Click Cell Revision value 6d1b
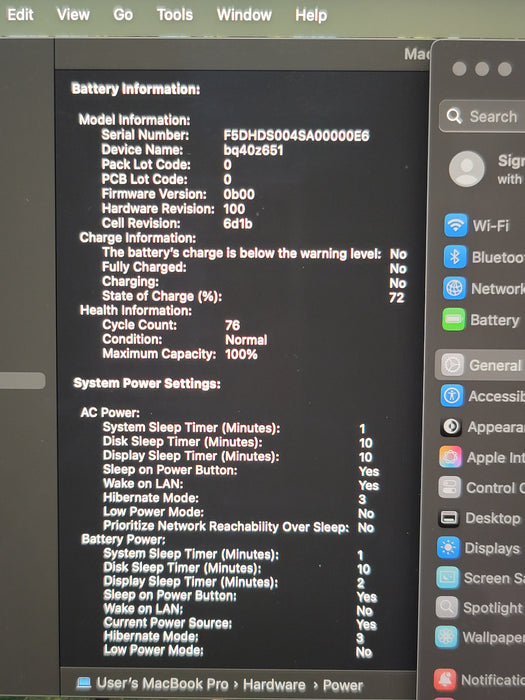The width and height of the screenshot is (525, 700). tap(238, 223)
